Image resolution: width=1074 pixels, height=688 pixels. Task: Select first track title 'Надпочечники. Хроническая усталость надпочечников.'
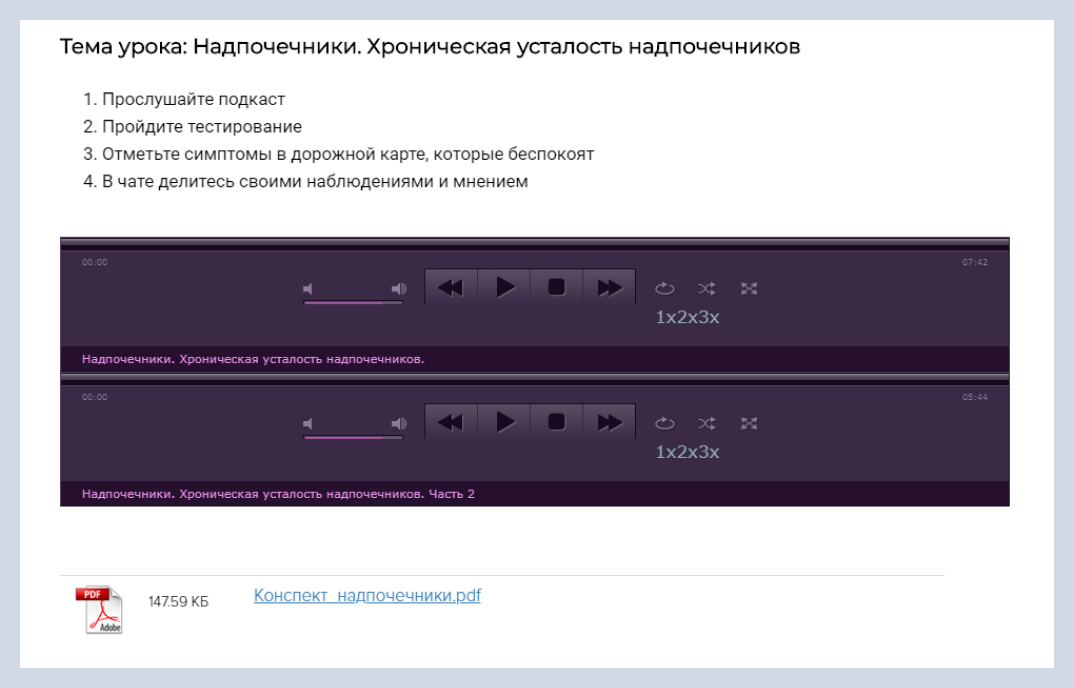click(x=253, y=359)
